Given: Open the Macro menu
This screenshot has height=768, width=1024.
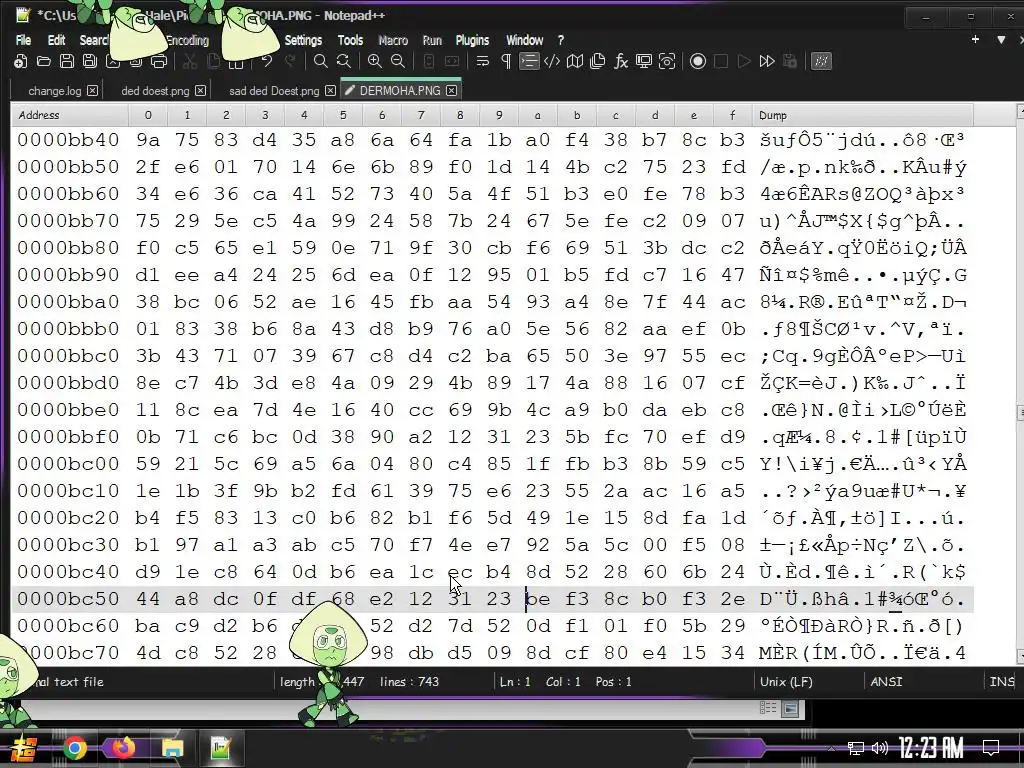Looking at the screenshot, I should (x=393, y=40).
